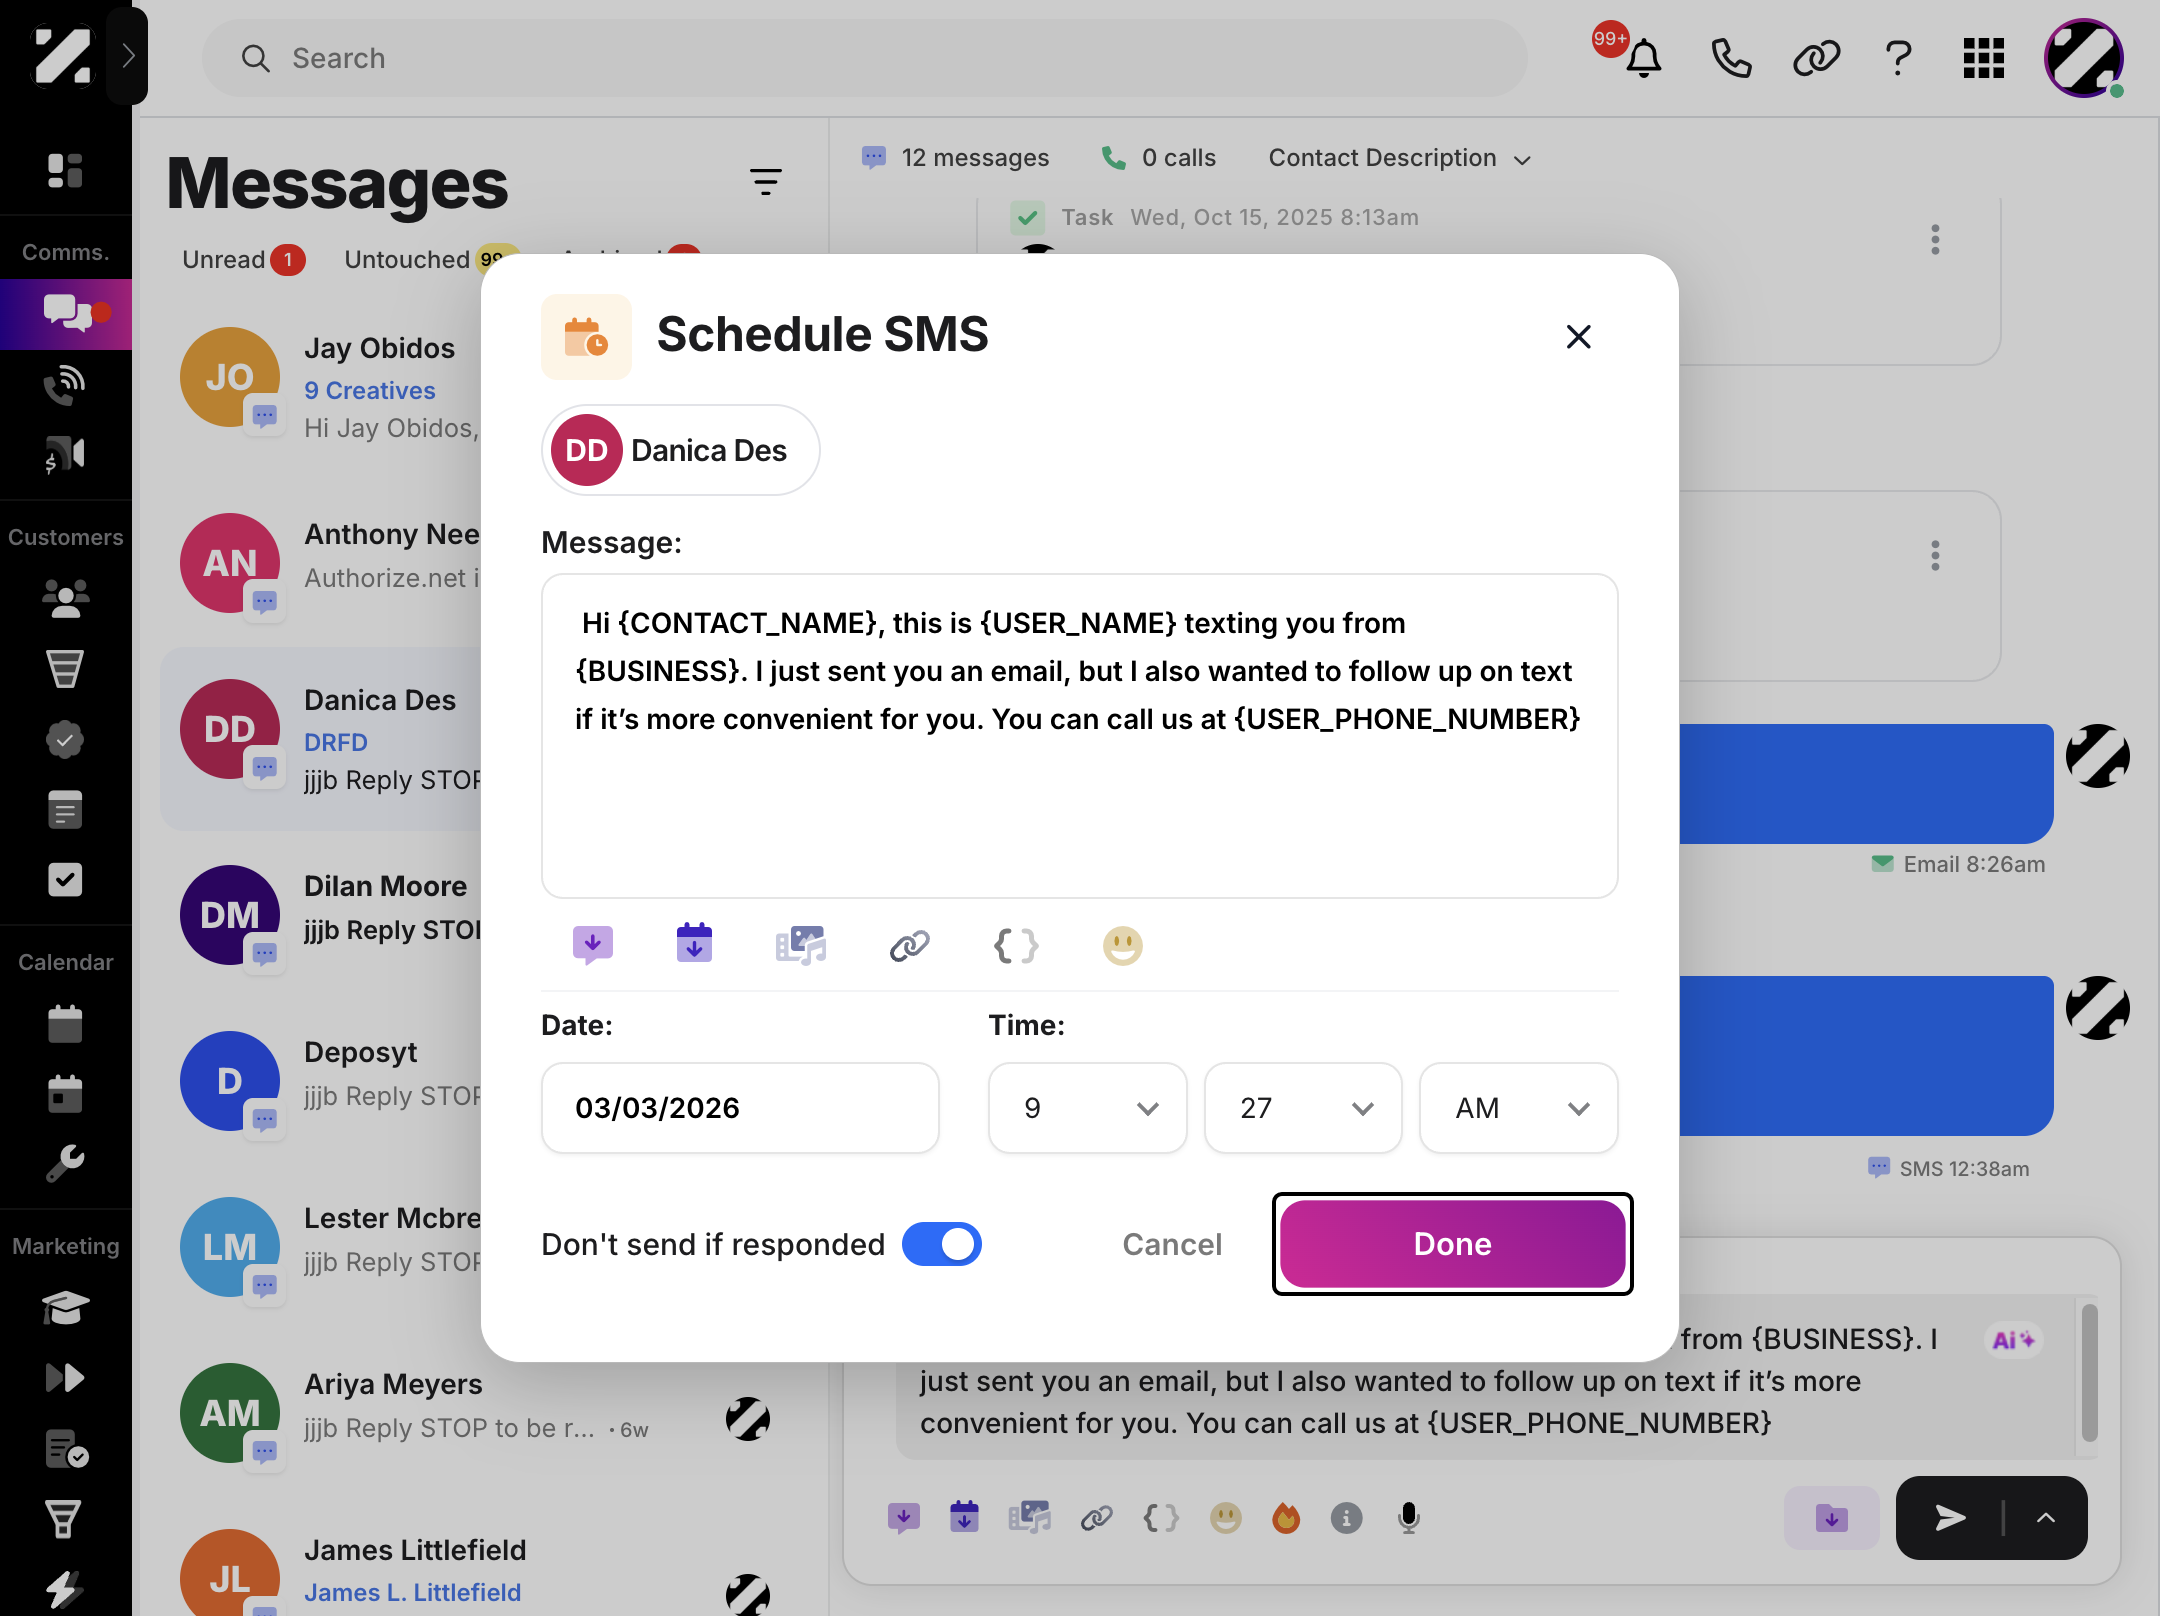Open calls icon in Comms sidebar
The image size is (2160, 1616).
tap(65, 384)
